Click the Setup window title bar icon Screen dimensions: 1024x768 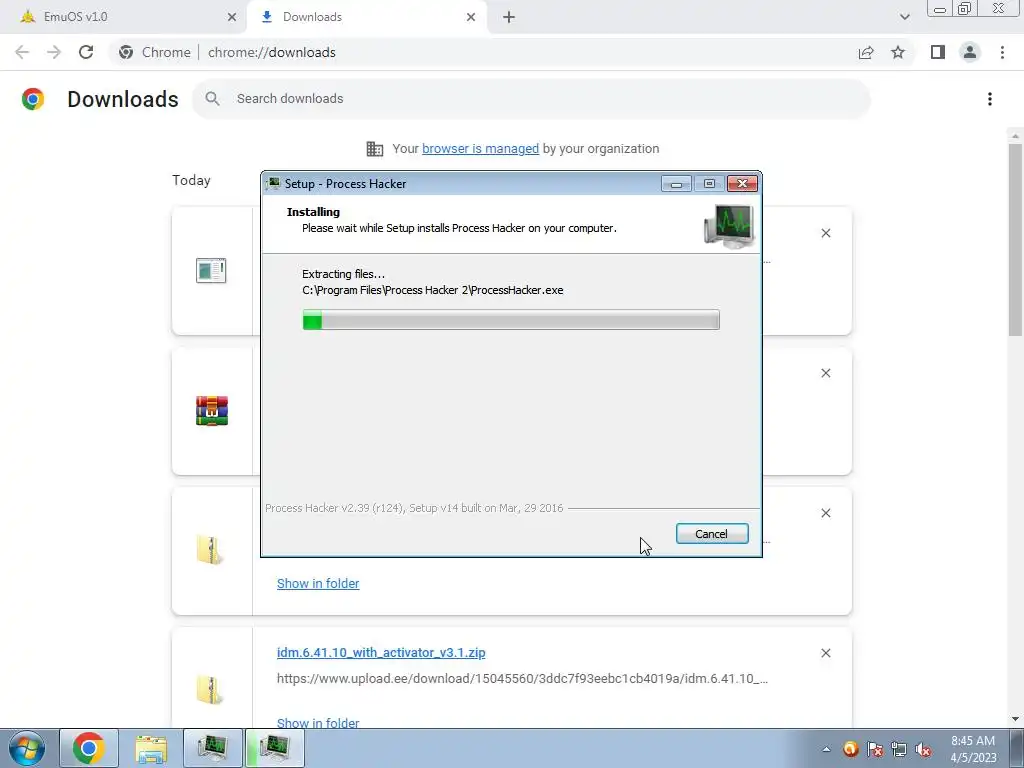(x=274, y=184)
